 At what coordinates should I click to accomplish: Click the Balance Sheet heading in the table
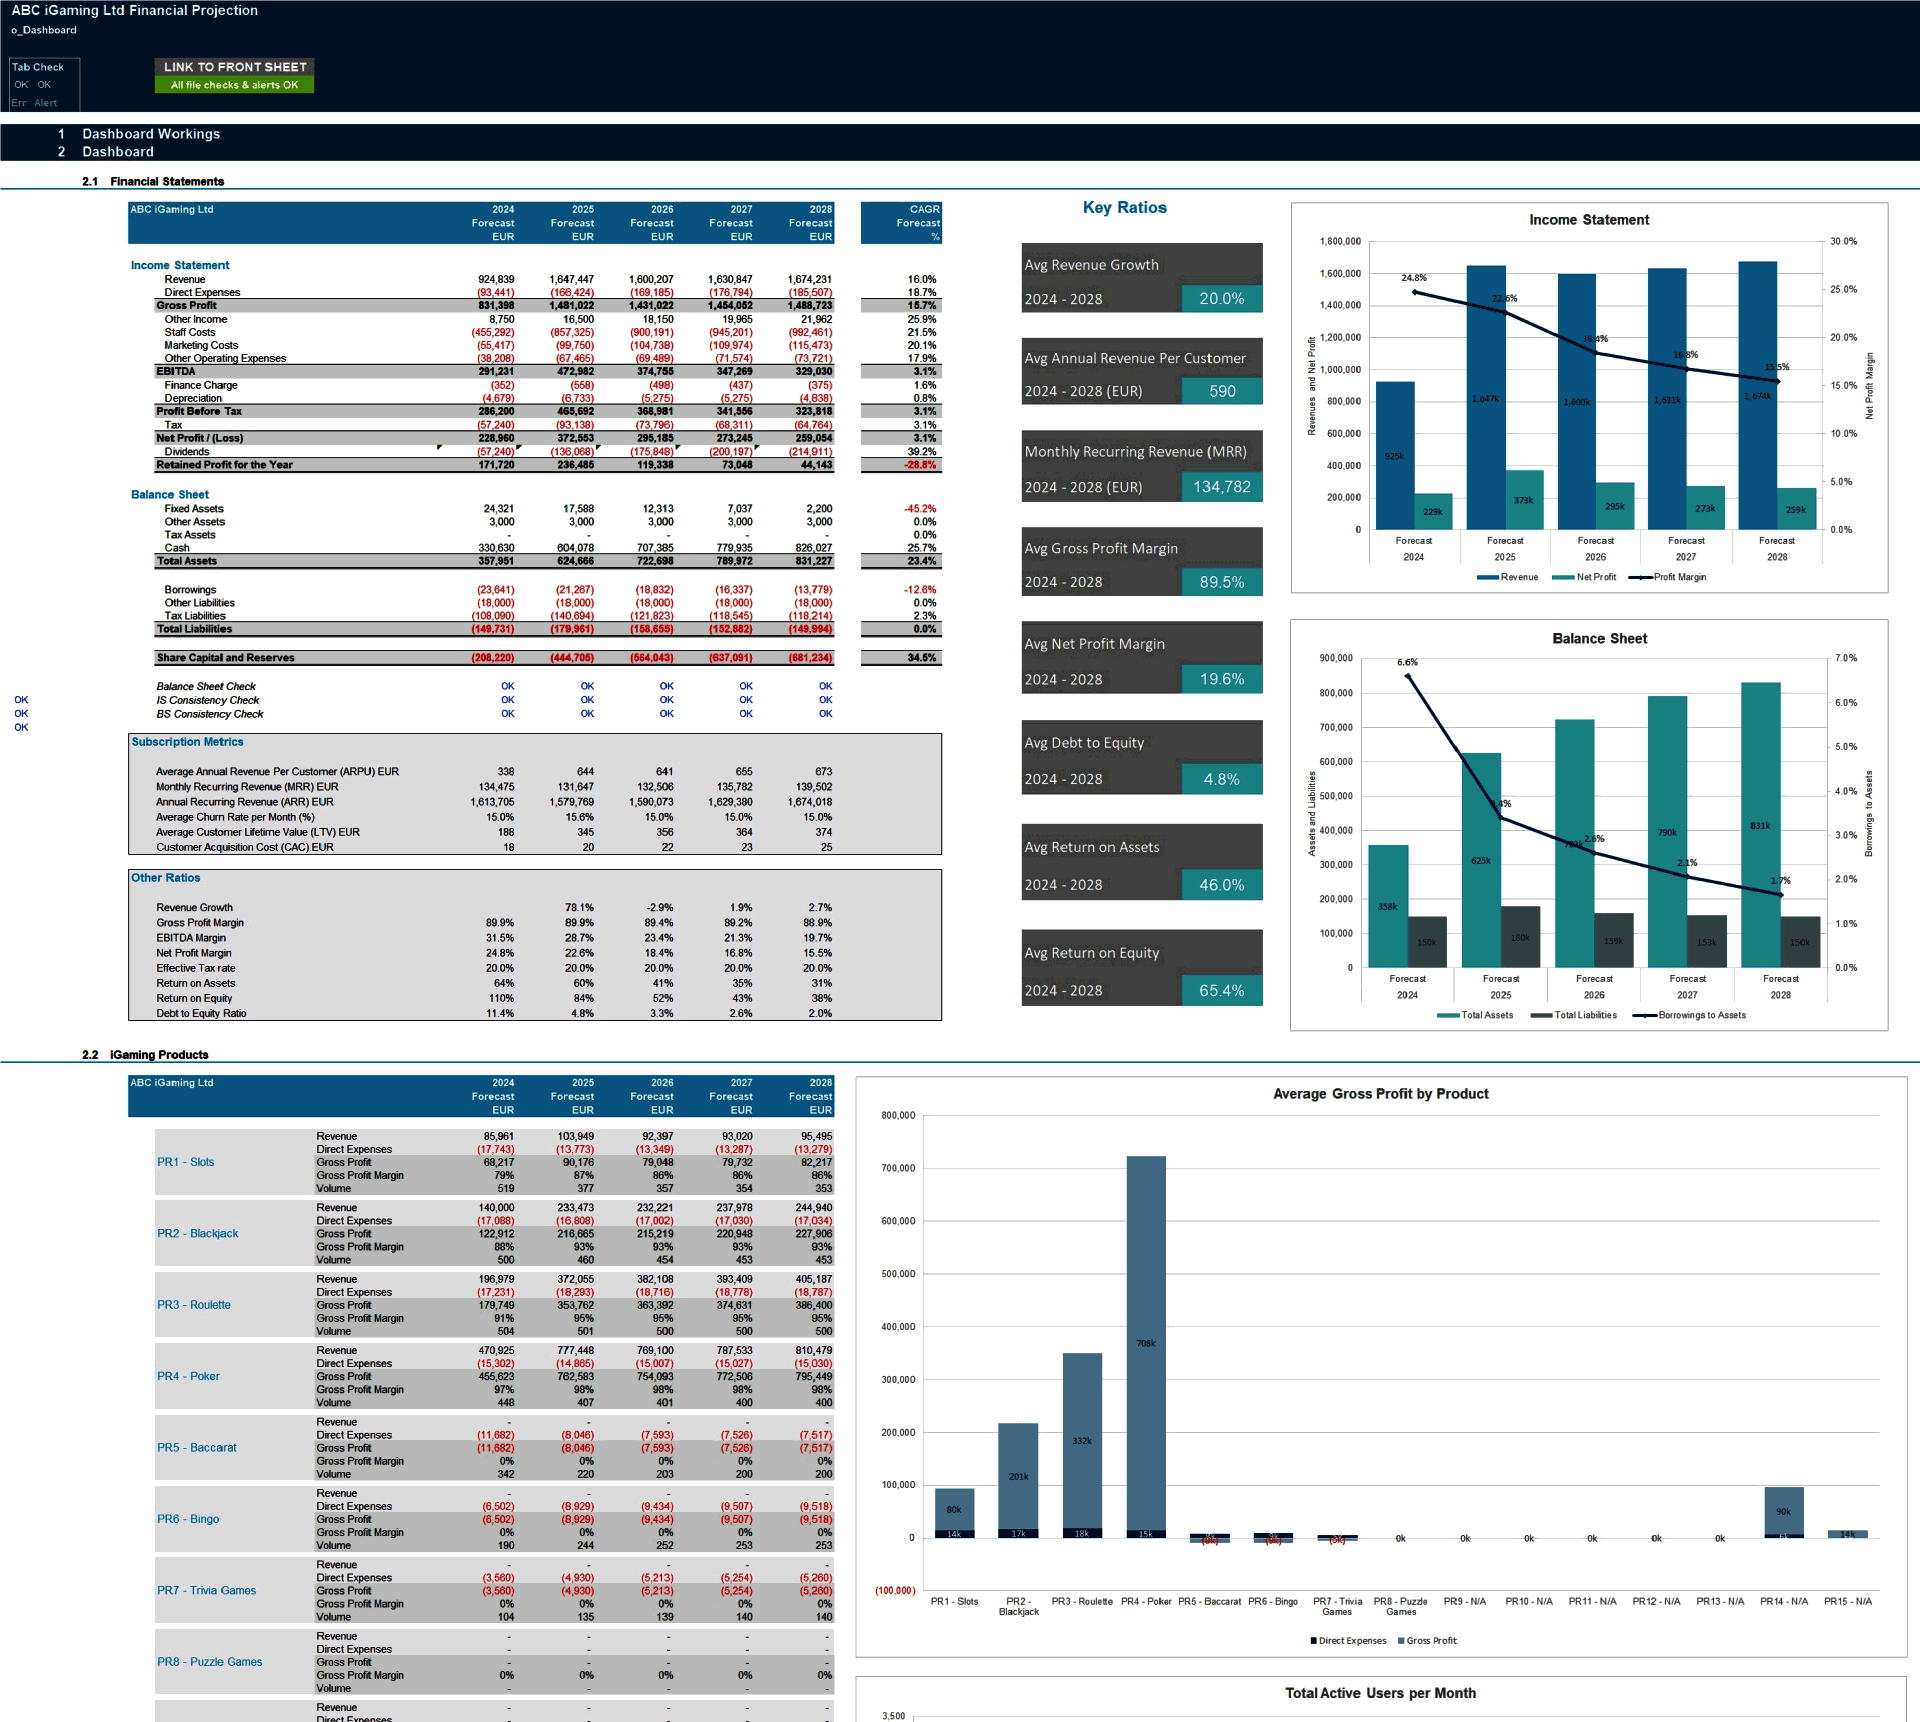pos(170,495)
